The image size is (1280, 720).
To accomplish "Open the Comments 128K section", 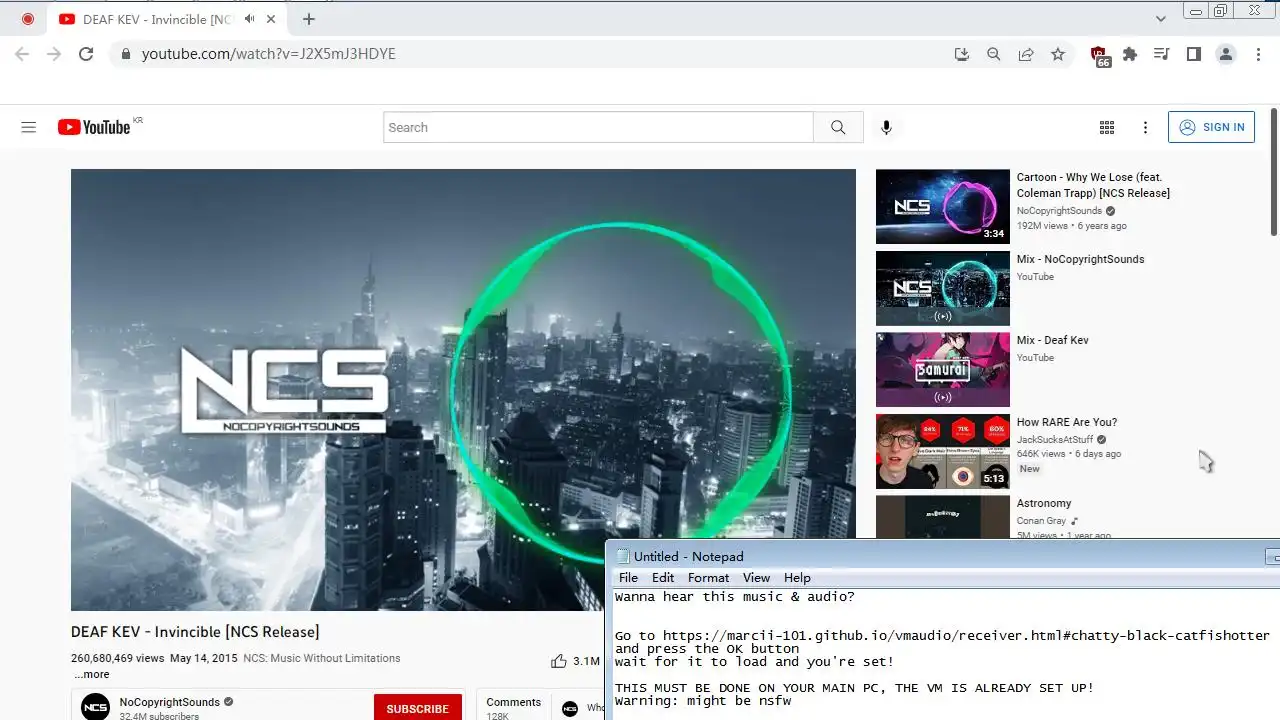I will 514,707.
